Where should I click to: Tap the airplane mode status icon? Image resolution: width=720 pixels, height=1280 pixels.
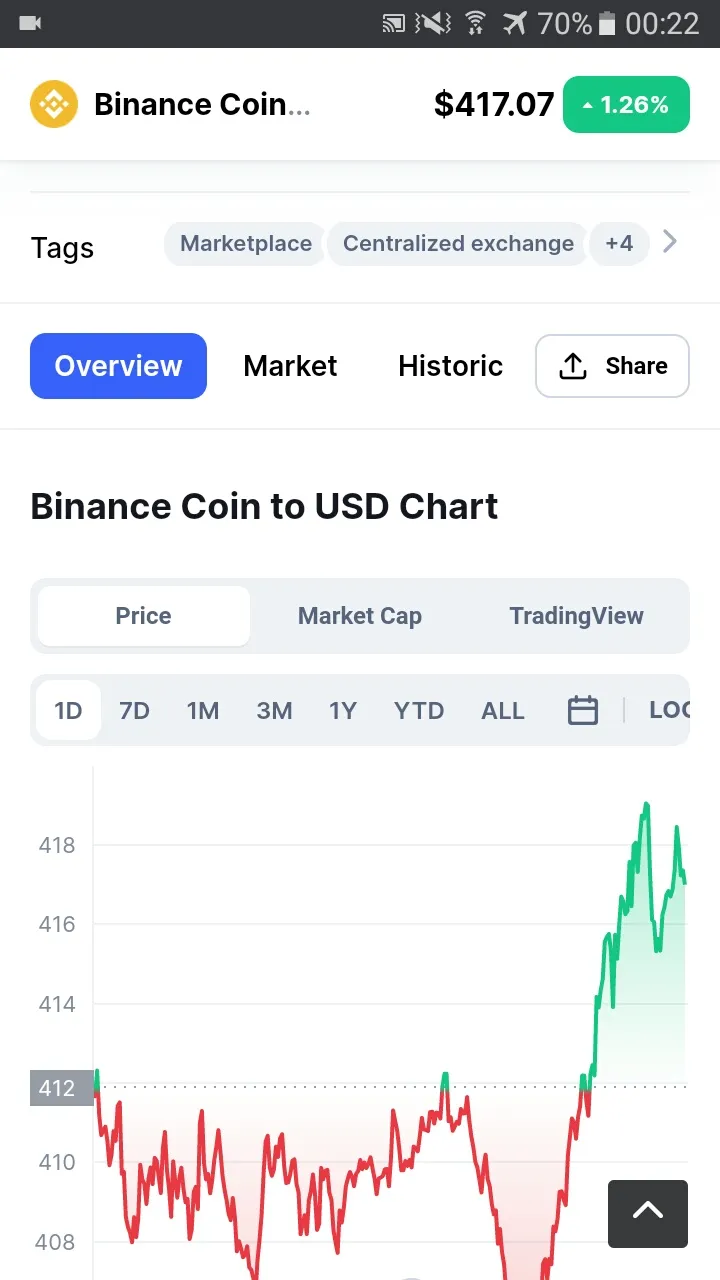point(515,23)
